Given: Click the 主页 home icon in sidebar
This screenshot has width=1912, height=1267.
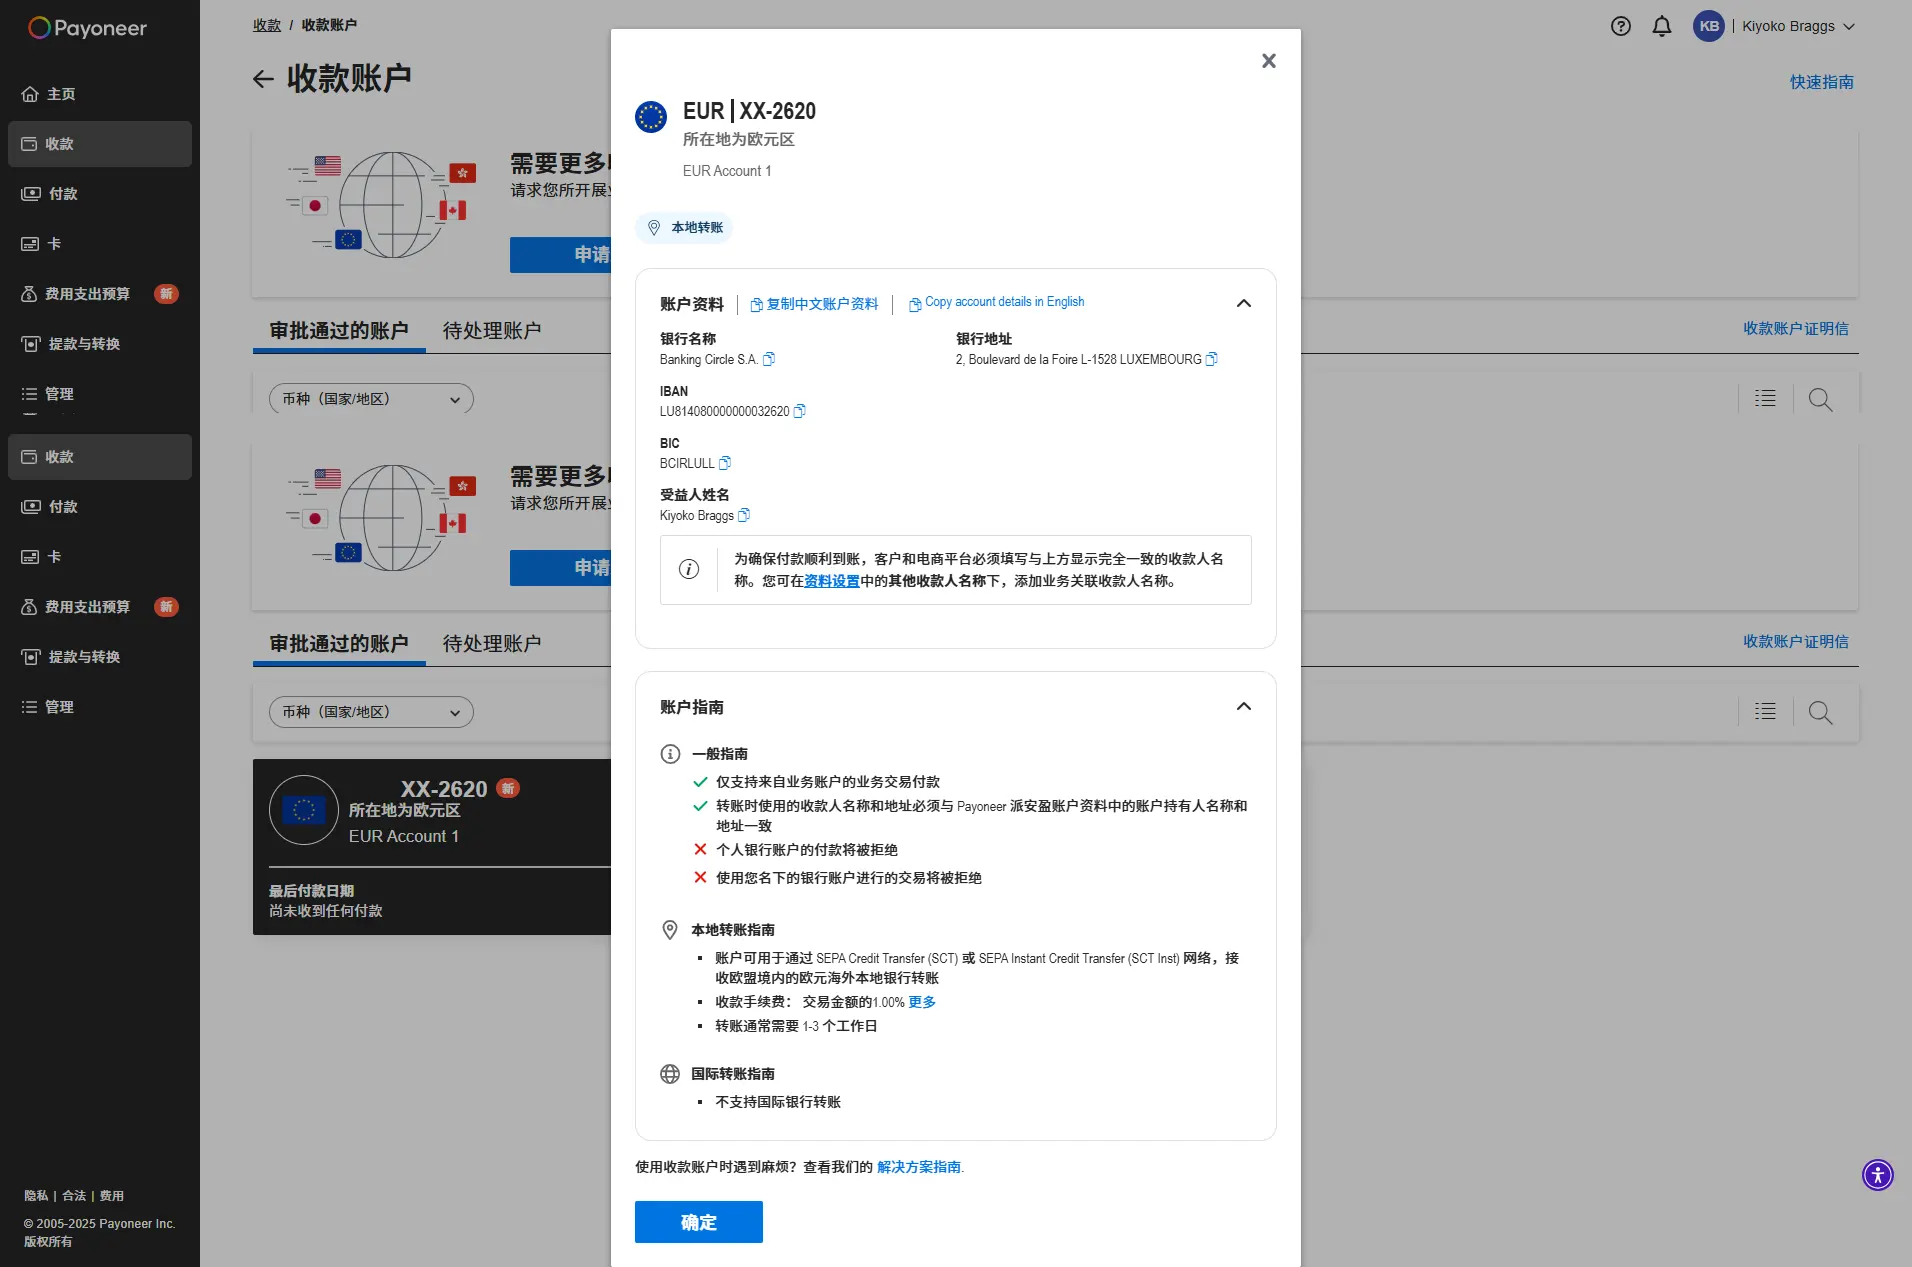Looking at the screenshot, I should 30,94.
